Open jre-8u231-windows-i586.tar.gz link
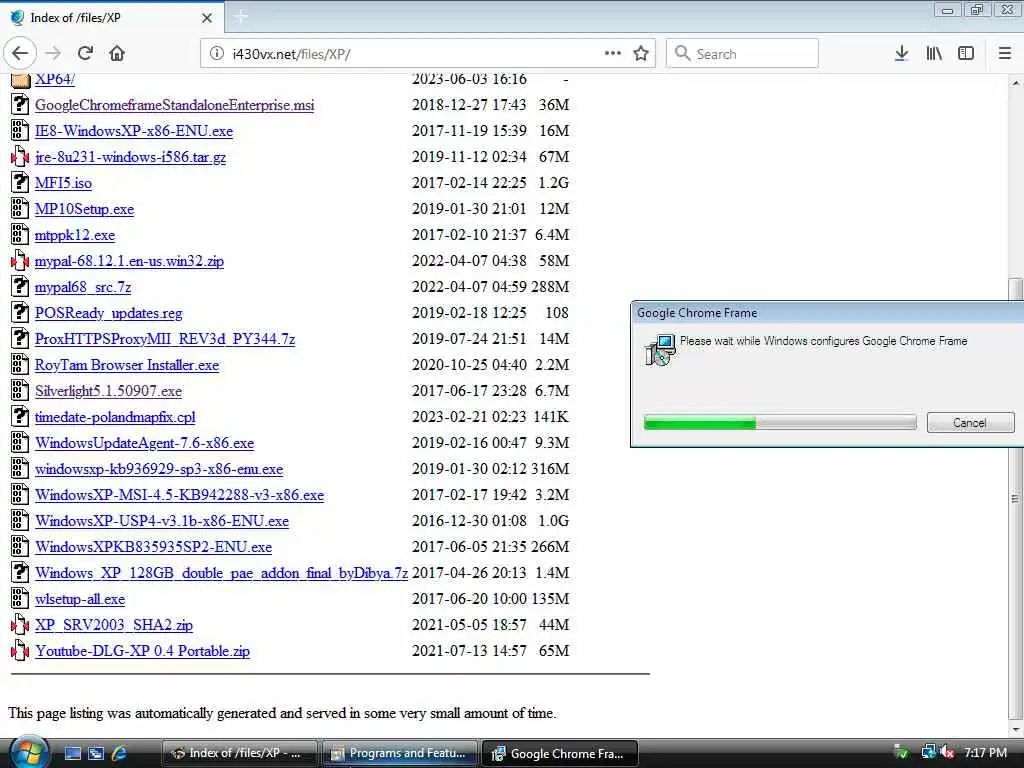 tap(130, 157)
